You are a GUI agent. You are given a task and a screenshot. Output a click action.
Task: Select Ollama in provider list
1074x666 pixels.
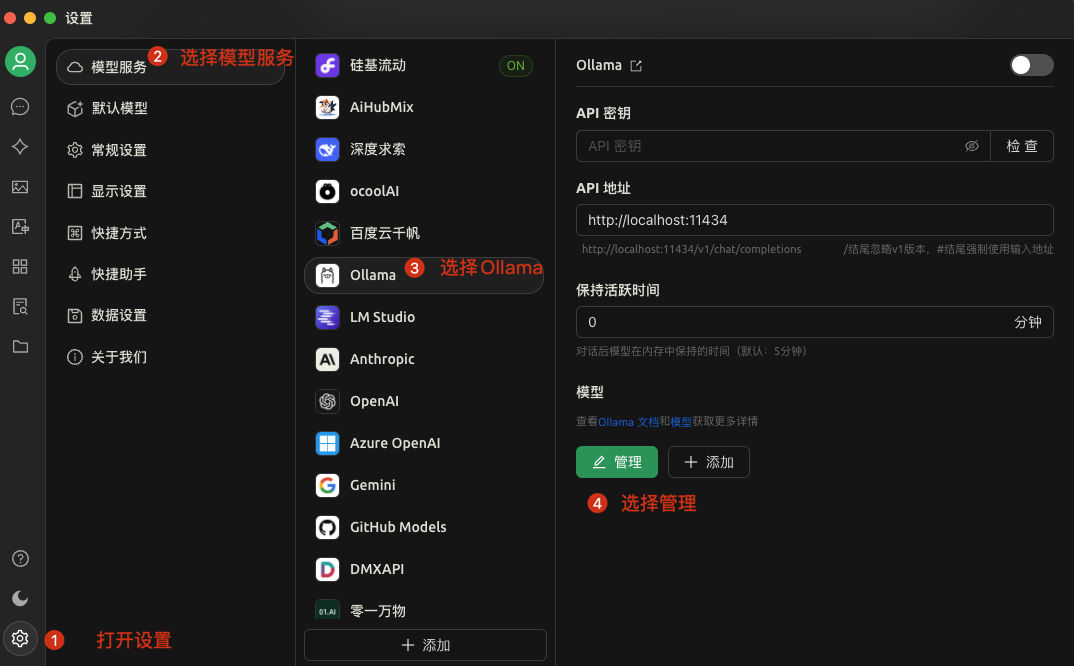pyautogui.click(x=424, y=275)
